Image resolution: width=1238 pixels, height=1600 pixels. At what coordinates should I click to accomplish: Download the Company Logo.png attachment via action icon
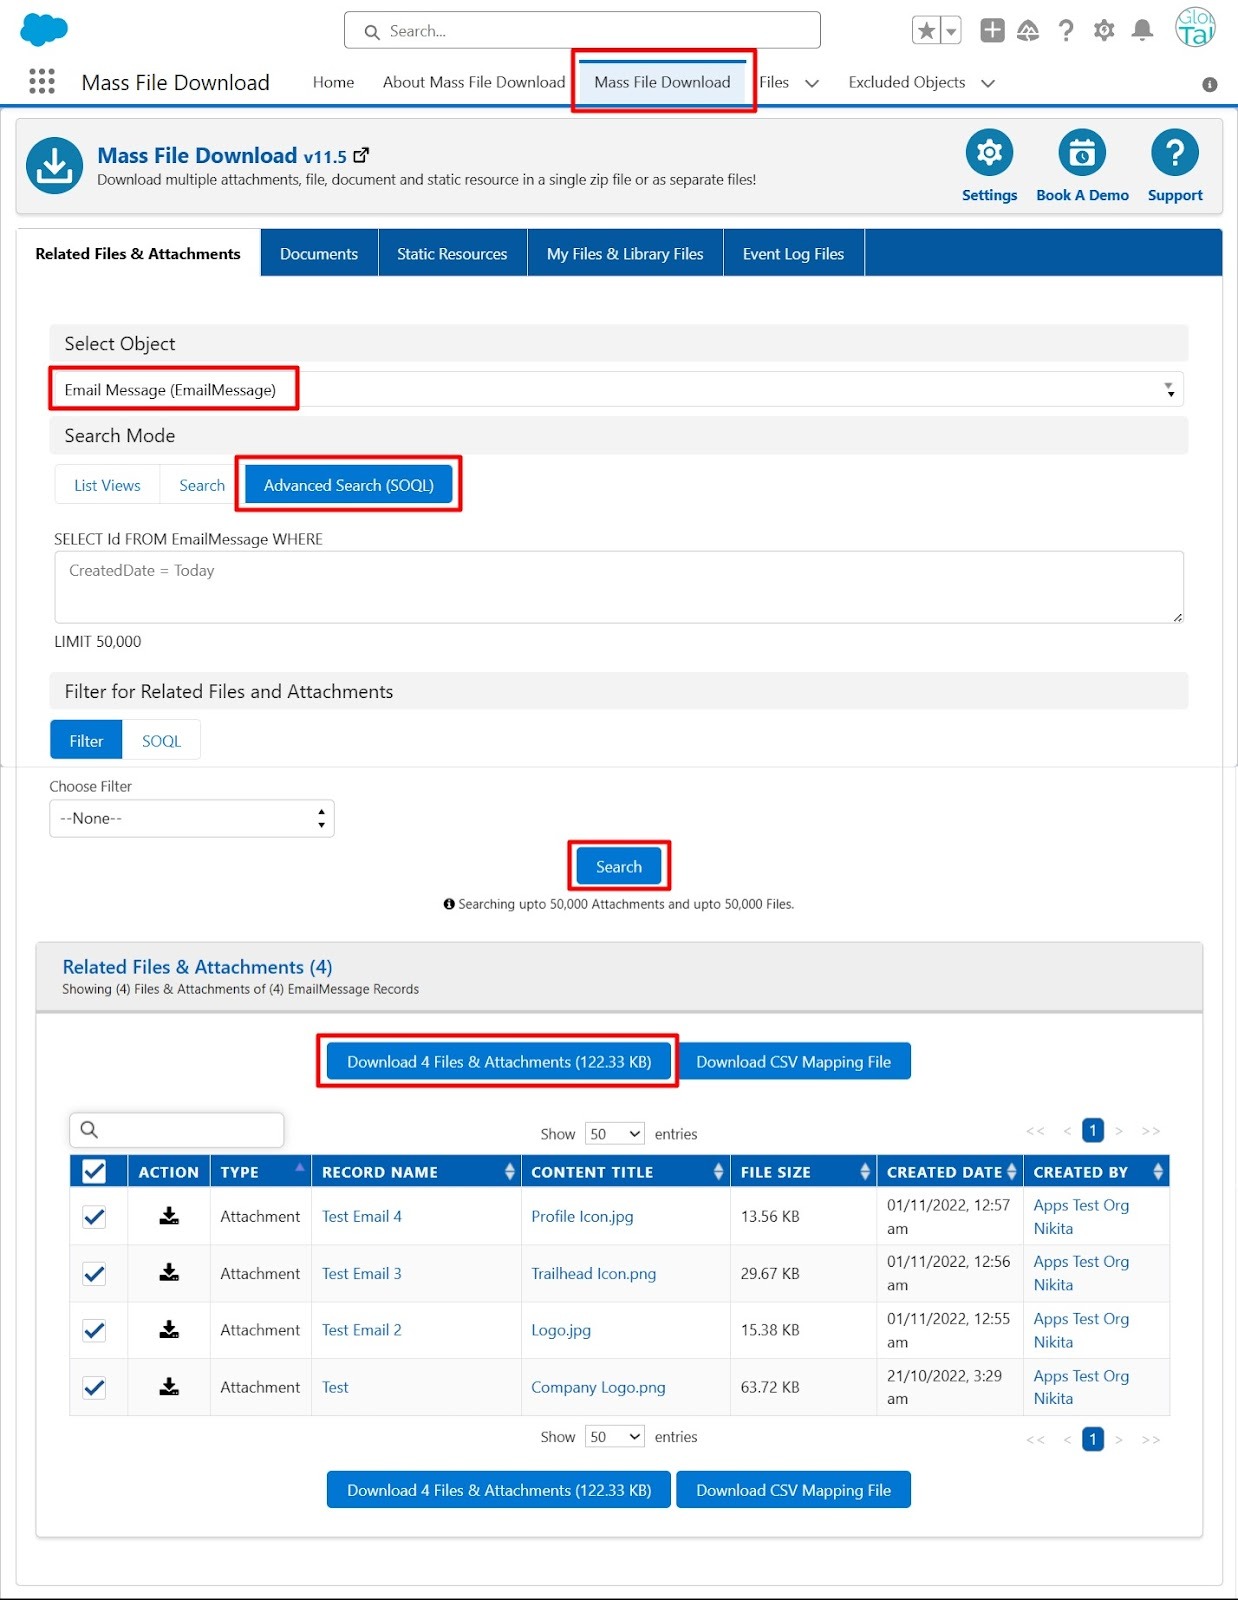pyautogui.click(x=169, y=1387)
